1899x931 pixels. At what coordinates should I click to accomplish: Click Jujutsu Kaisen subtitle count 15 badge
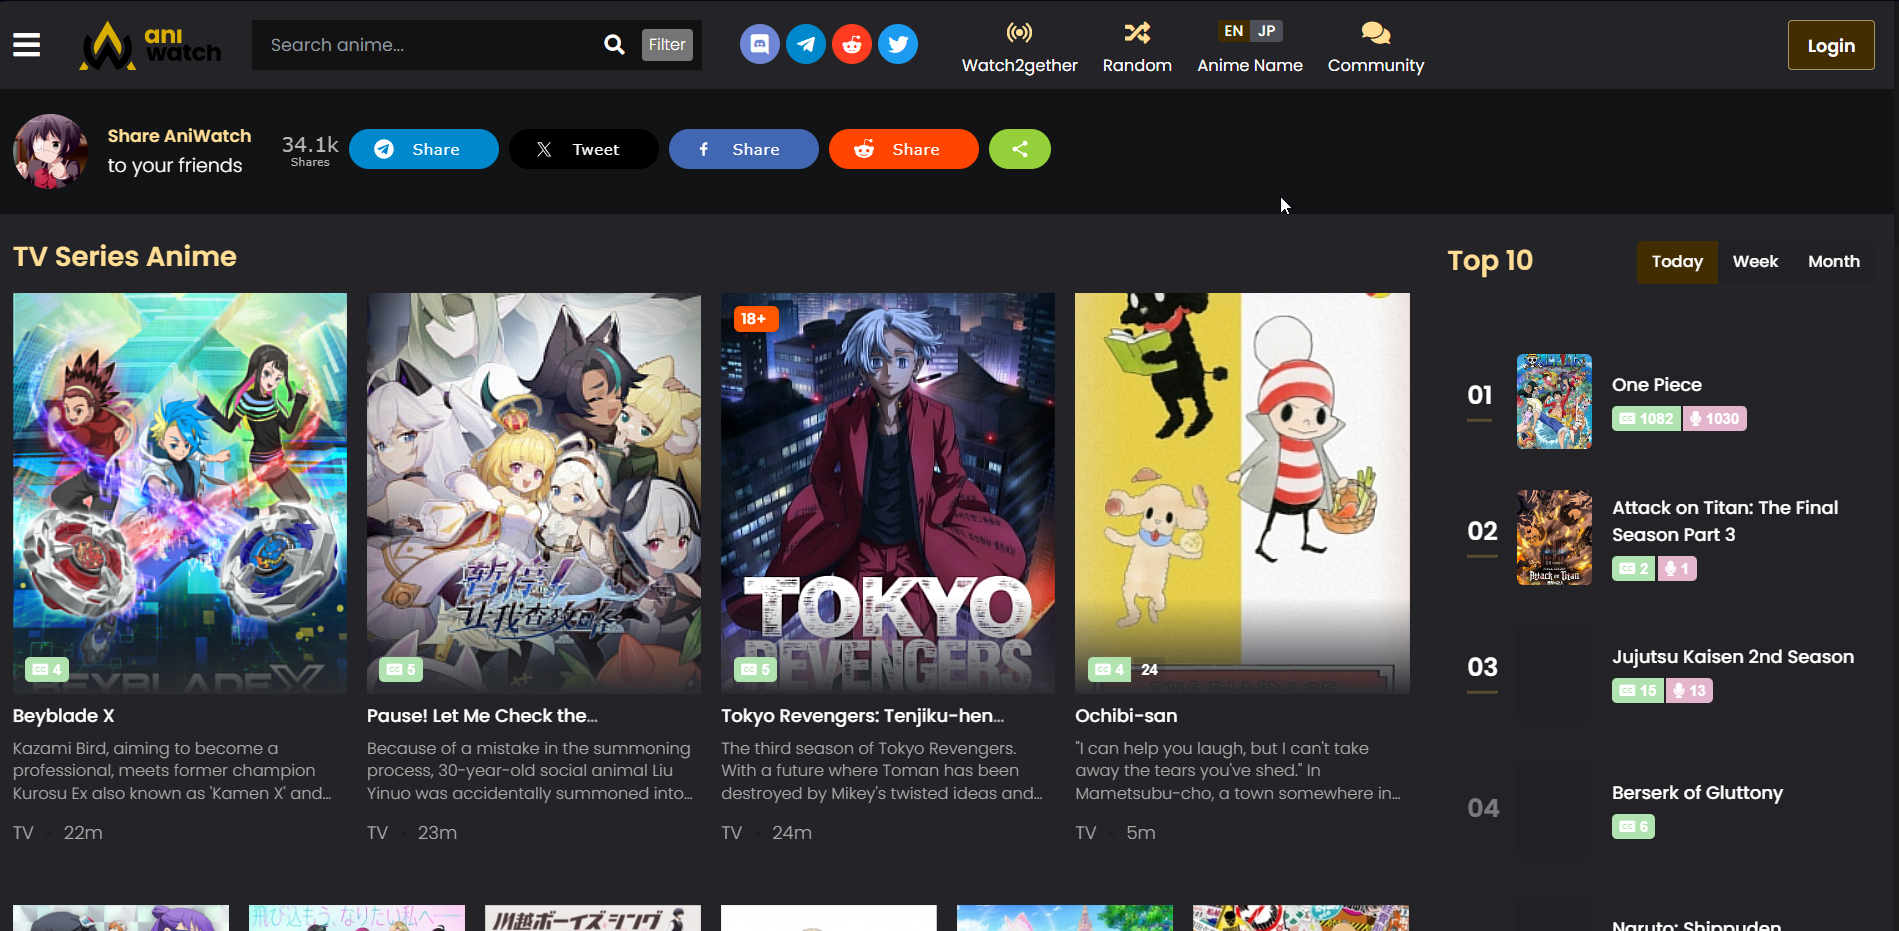pos(1638,691)
